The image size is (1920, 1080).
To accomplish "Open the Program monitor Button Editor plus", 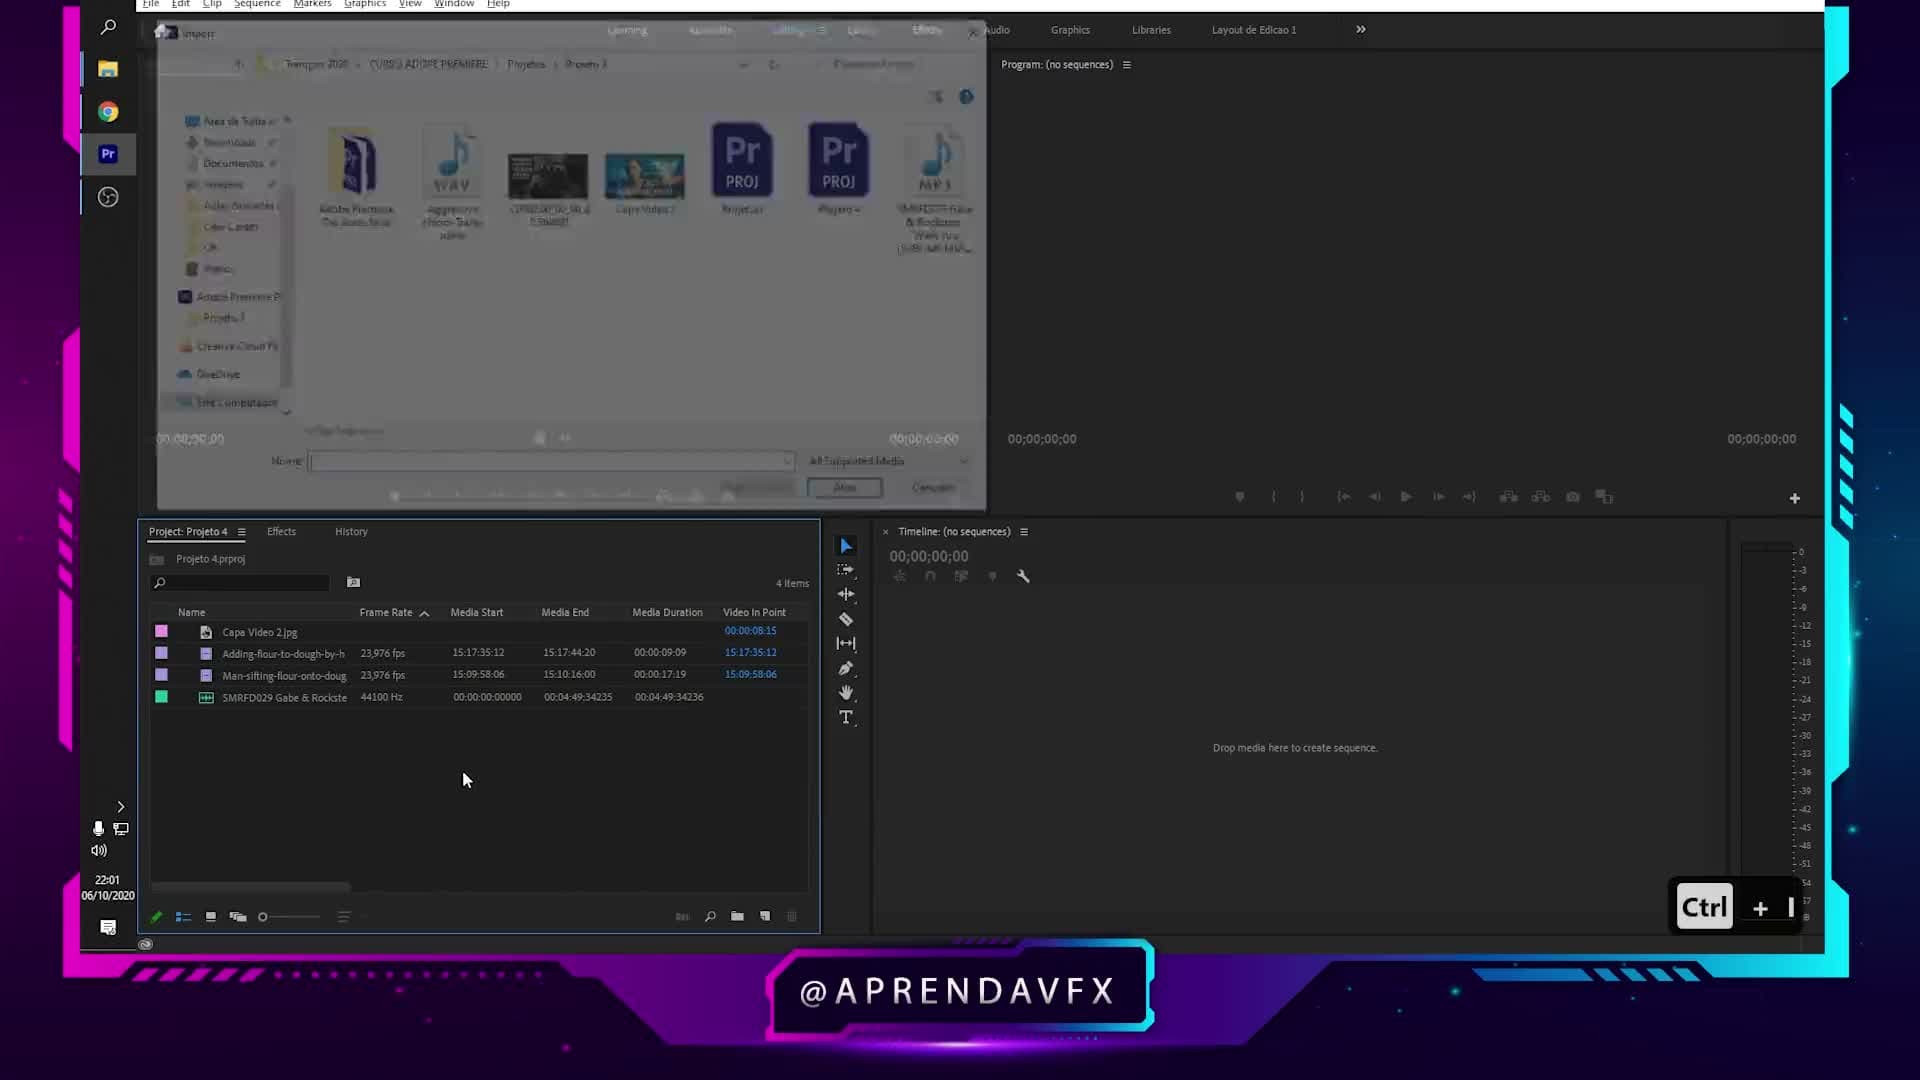I will pos(1795,498).
